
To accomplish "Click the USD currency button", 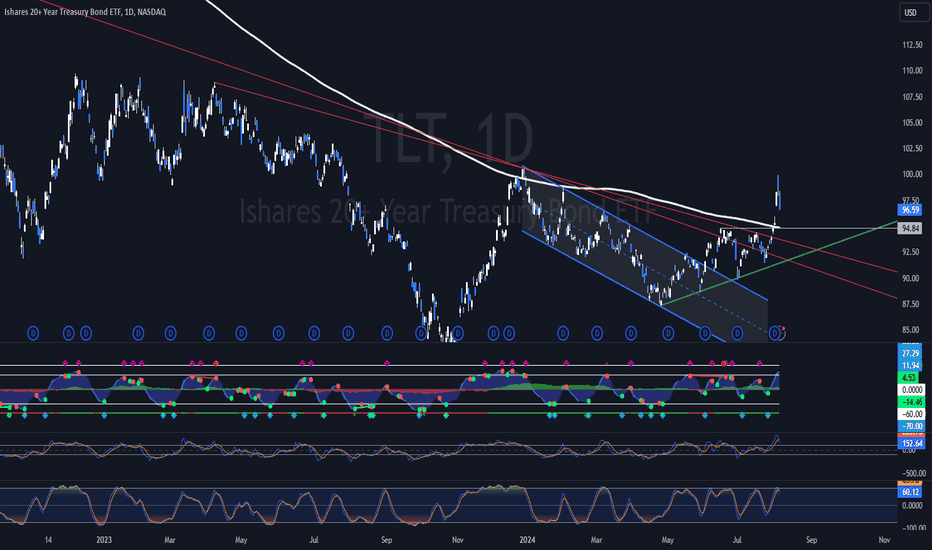I will click(x=910, y=12).
